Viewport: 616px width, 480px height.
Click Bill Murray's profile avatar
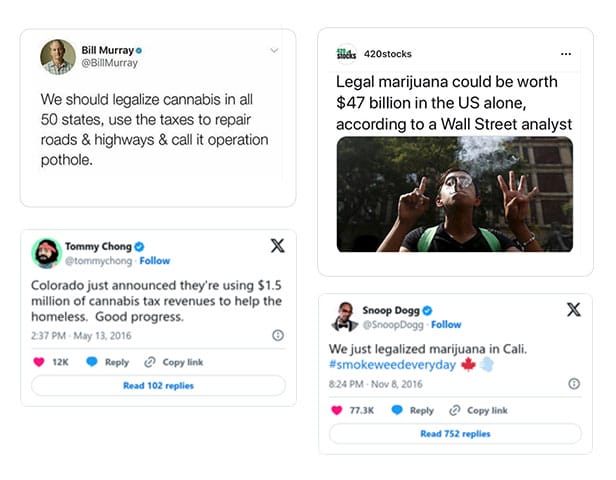[x=57, y=57]
